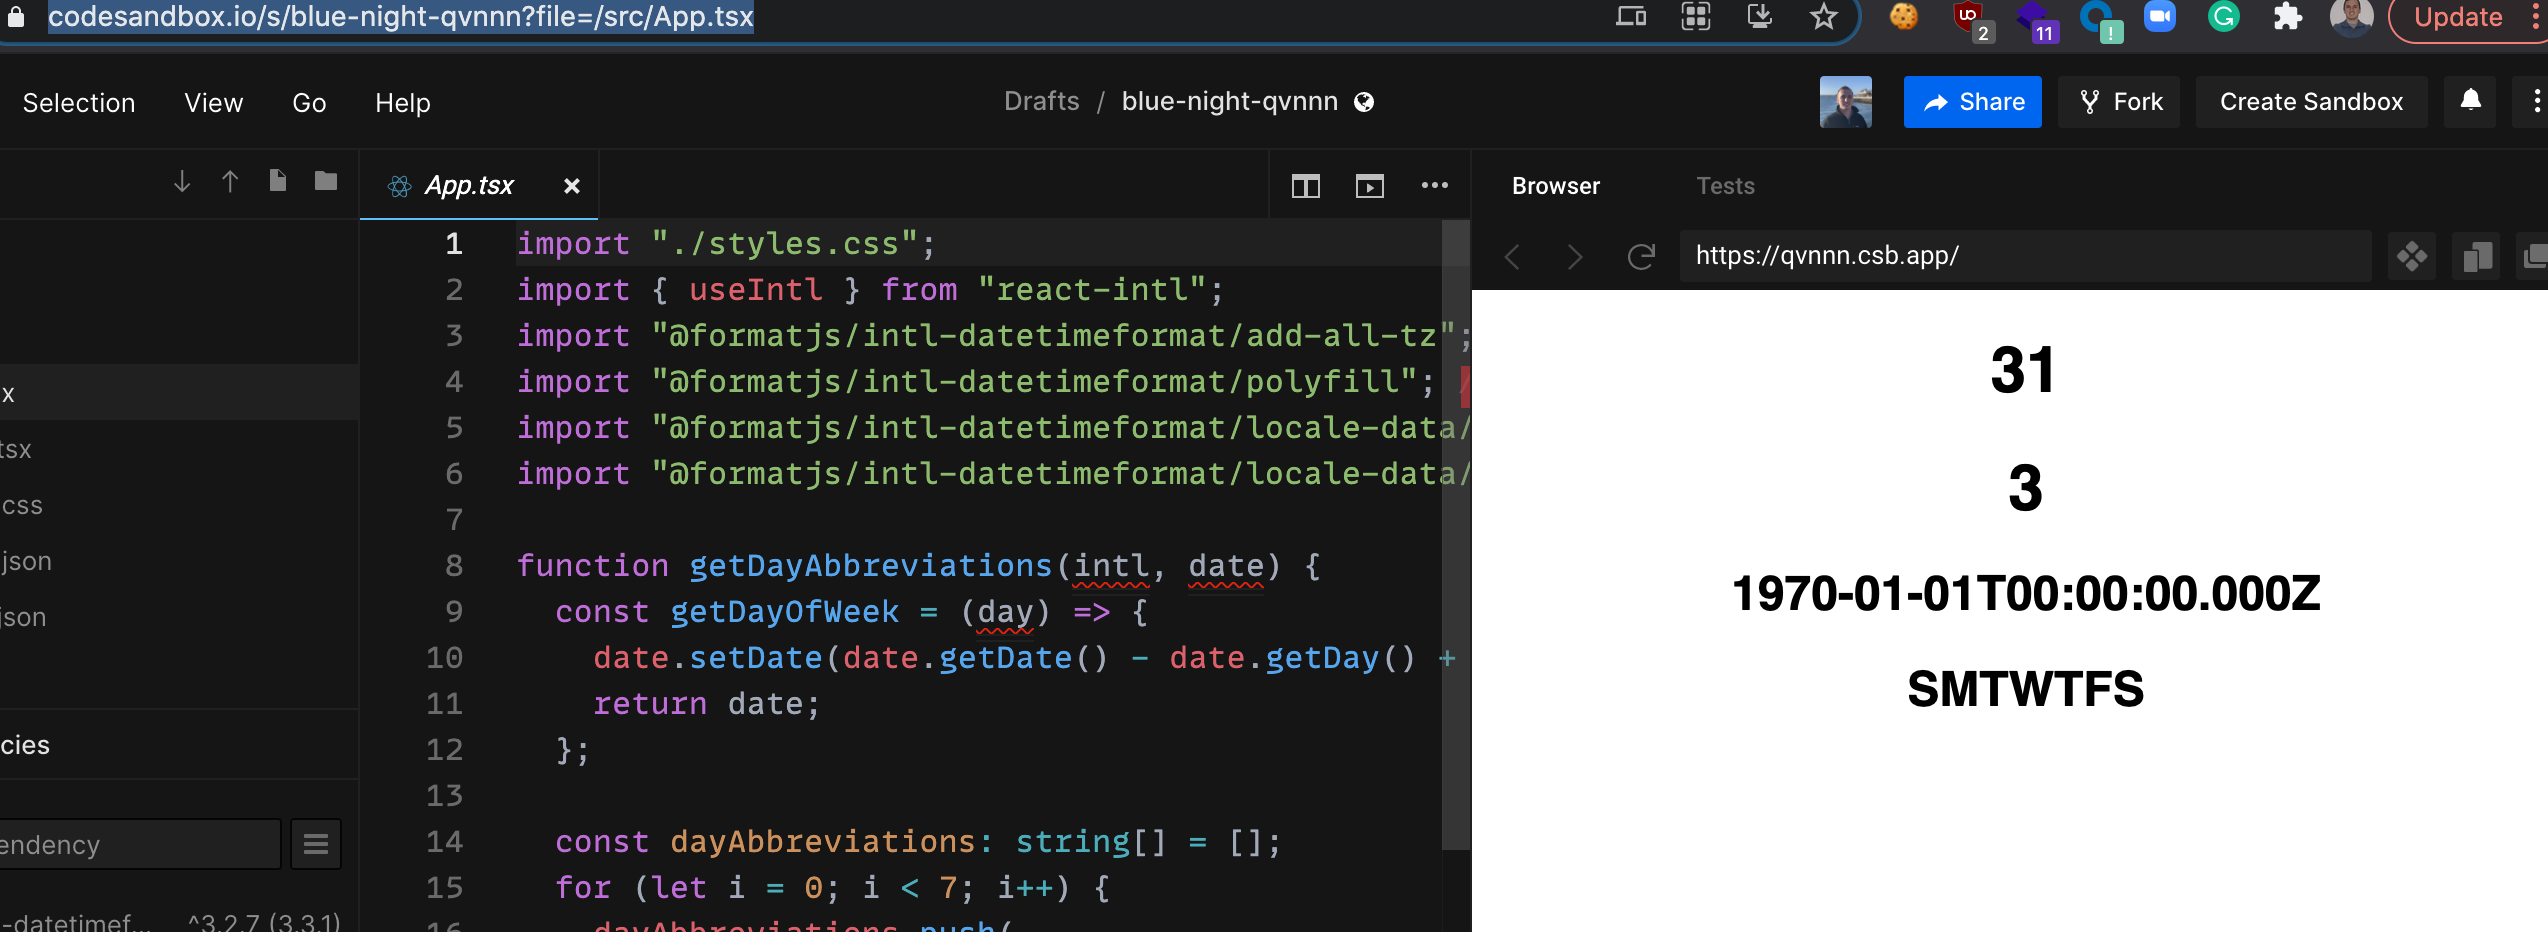Open the upload files icon
The image size is (2548, 932).
click(229, 182)
